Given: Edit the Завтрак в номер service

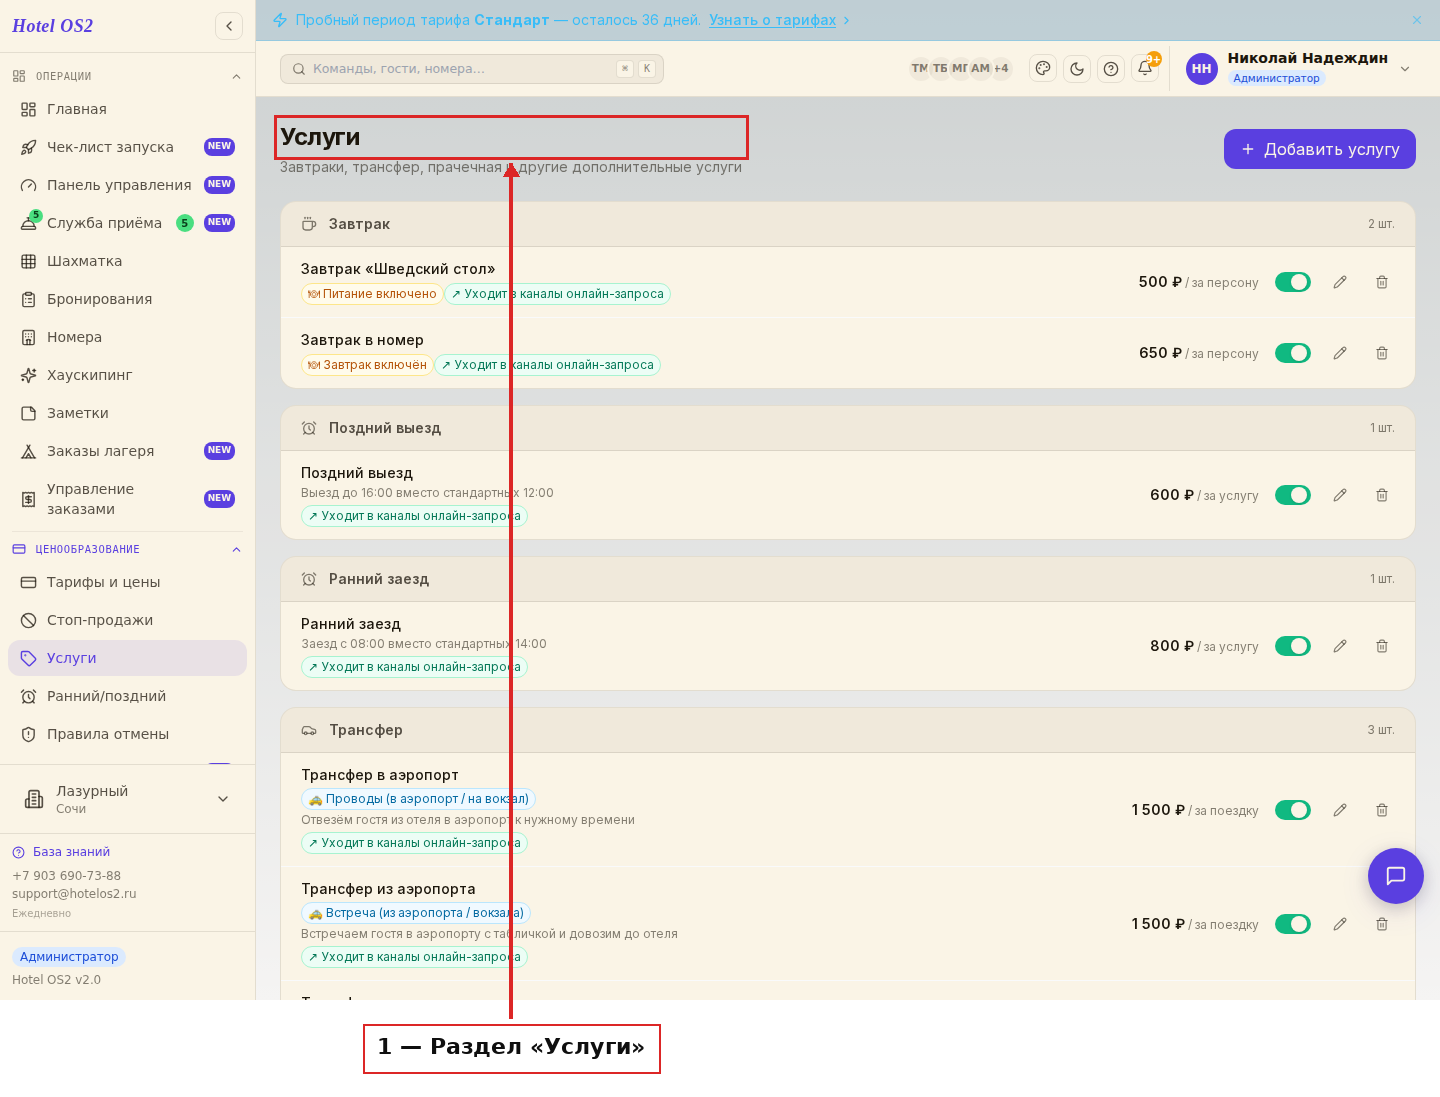Looking at the screenshot, I should click(1340, 353).
